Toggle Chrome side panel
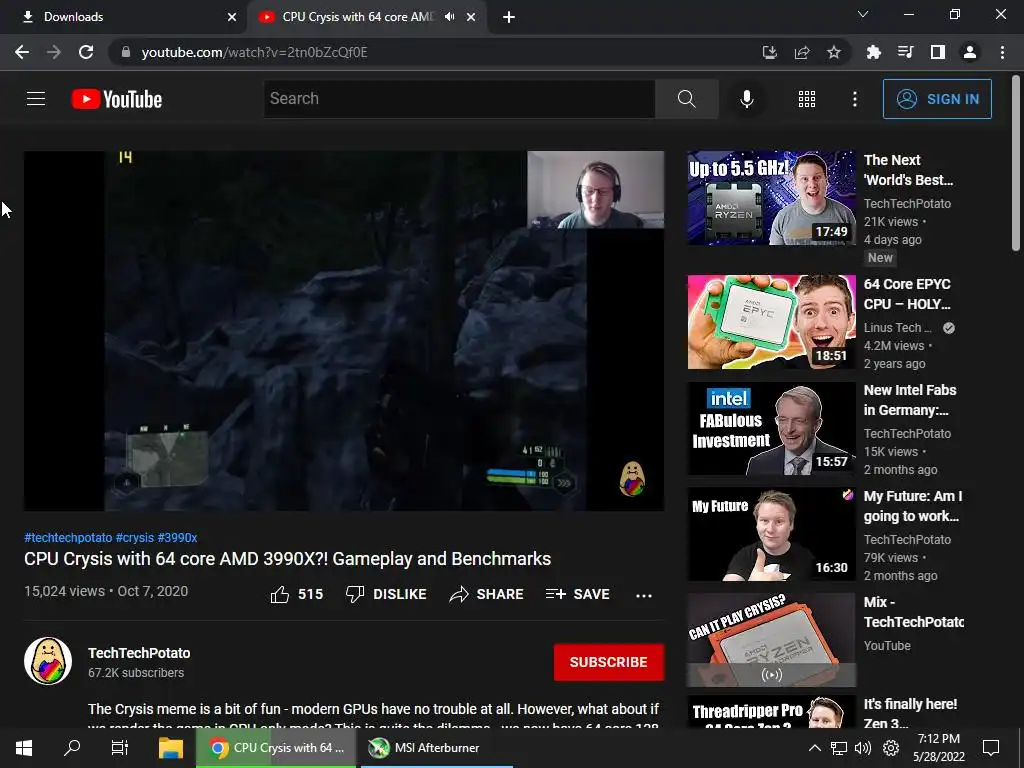Screen dimensions: 1024x768 coord(938,52)
